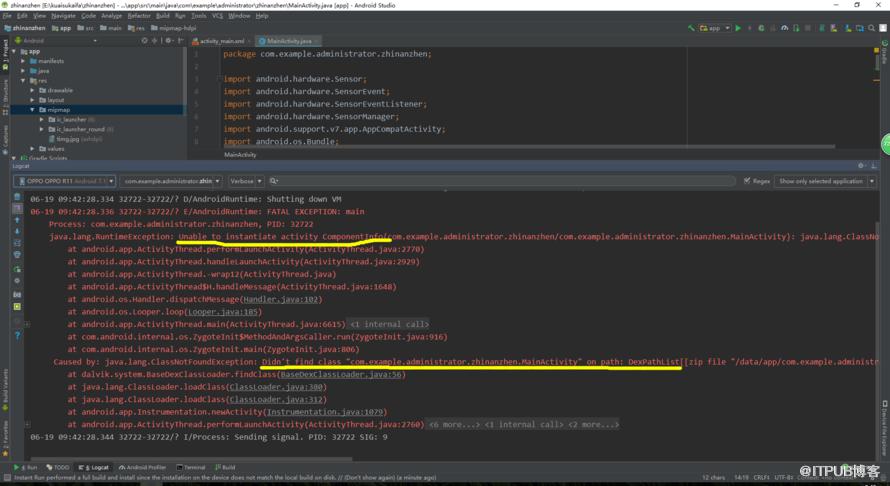The width and height of the screenshot is (890, 486).
Task: Click the BaseDexClassLoader.java:56 link
Action: tap(341, 374)
